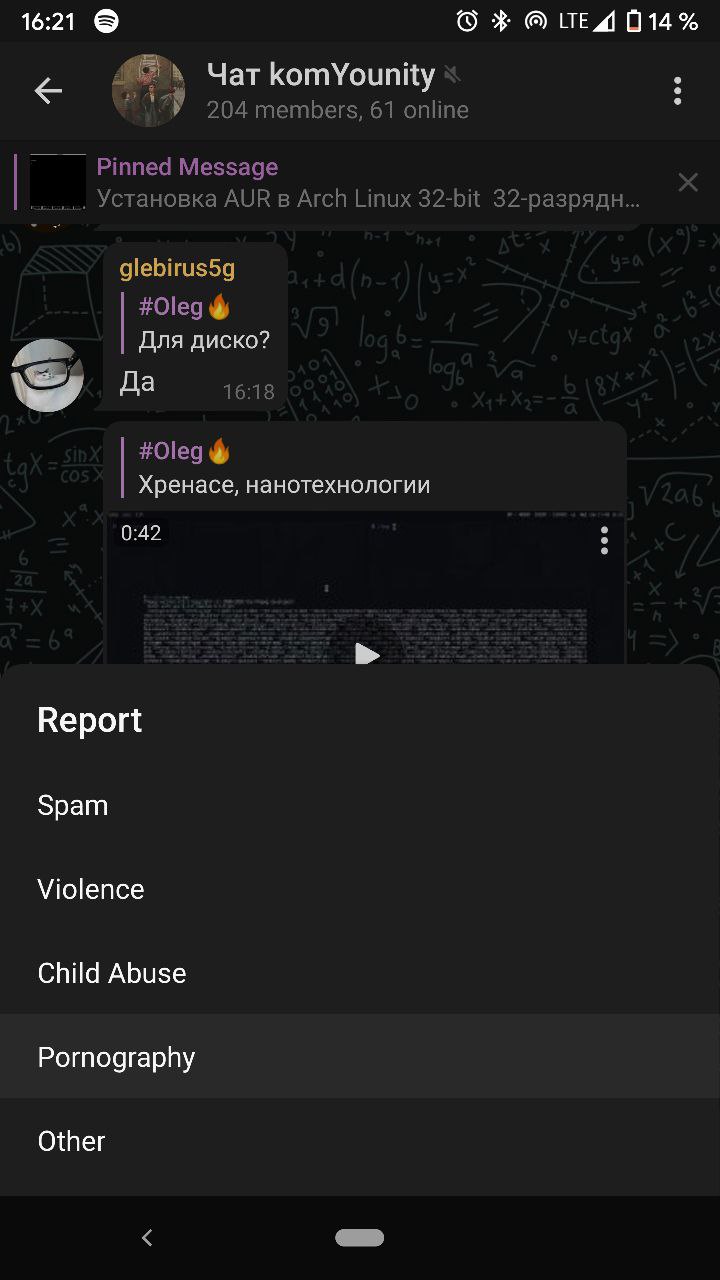Select Other as report reason
This screenshot has height=1280, width=720.
(x=360, y=1141)
